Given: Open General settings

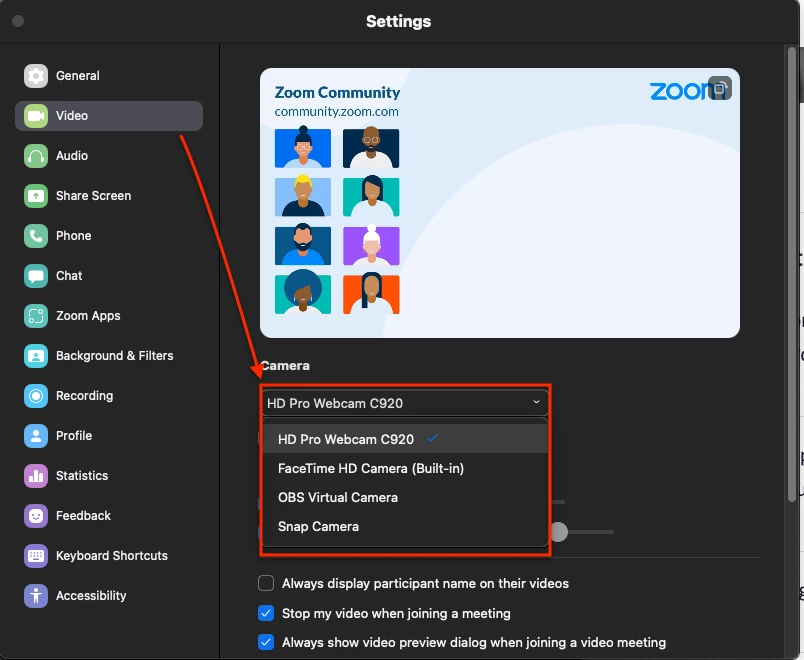Looking at the screenshot, I should pos(77,76).
